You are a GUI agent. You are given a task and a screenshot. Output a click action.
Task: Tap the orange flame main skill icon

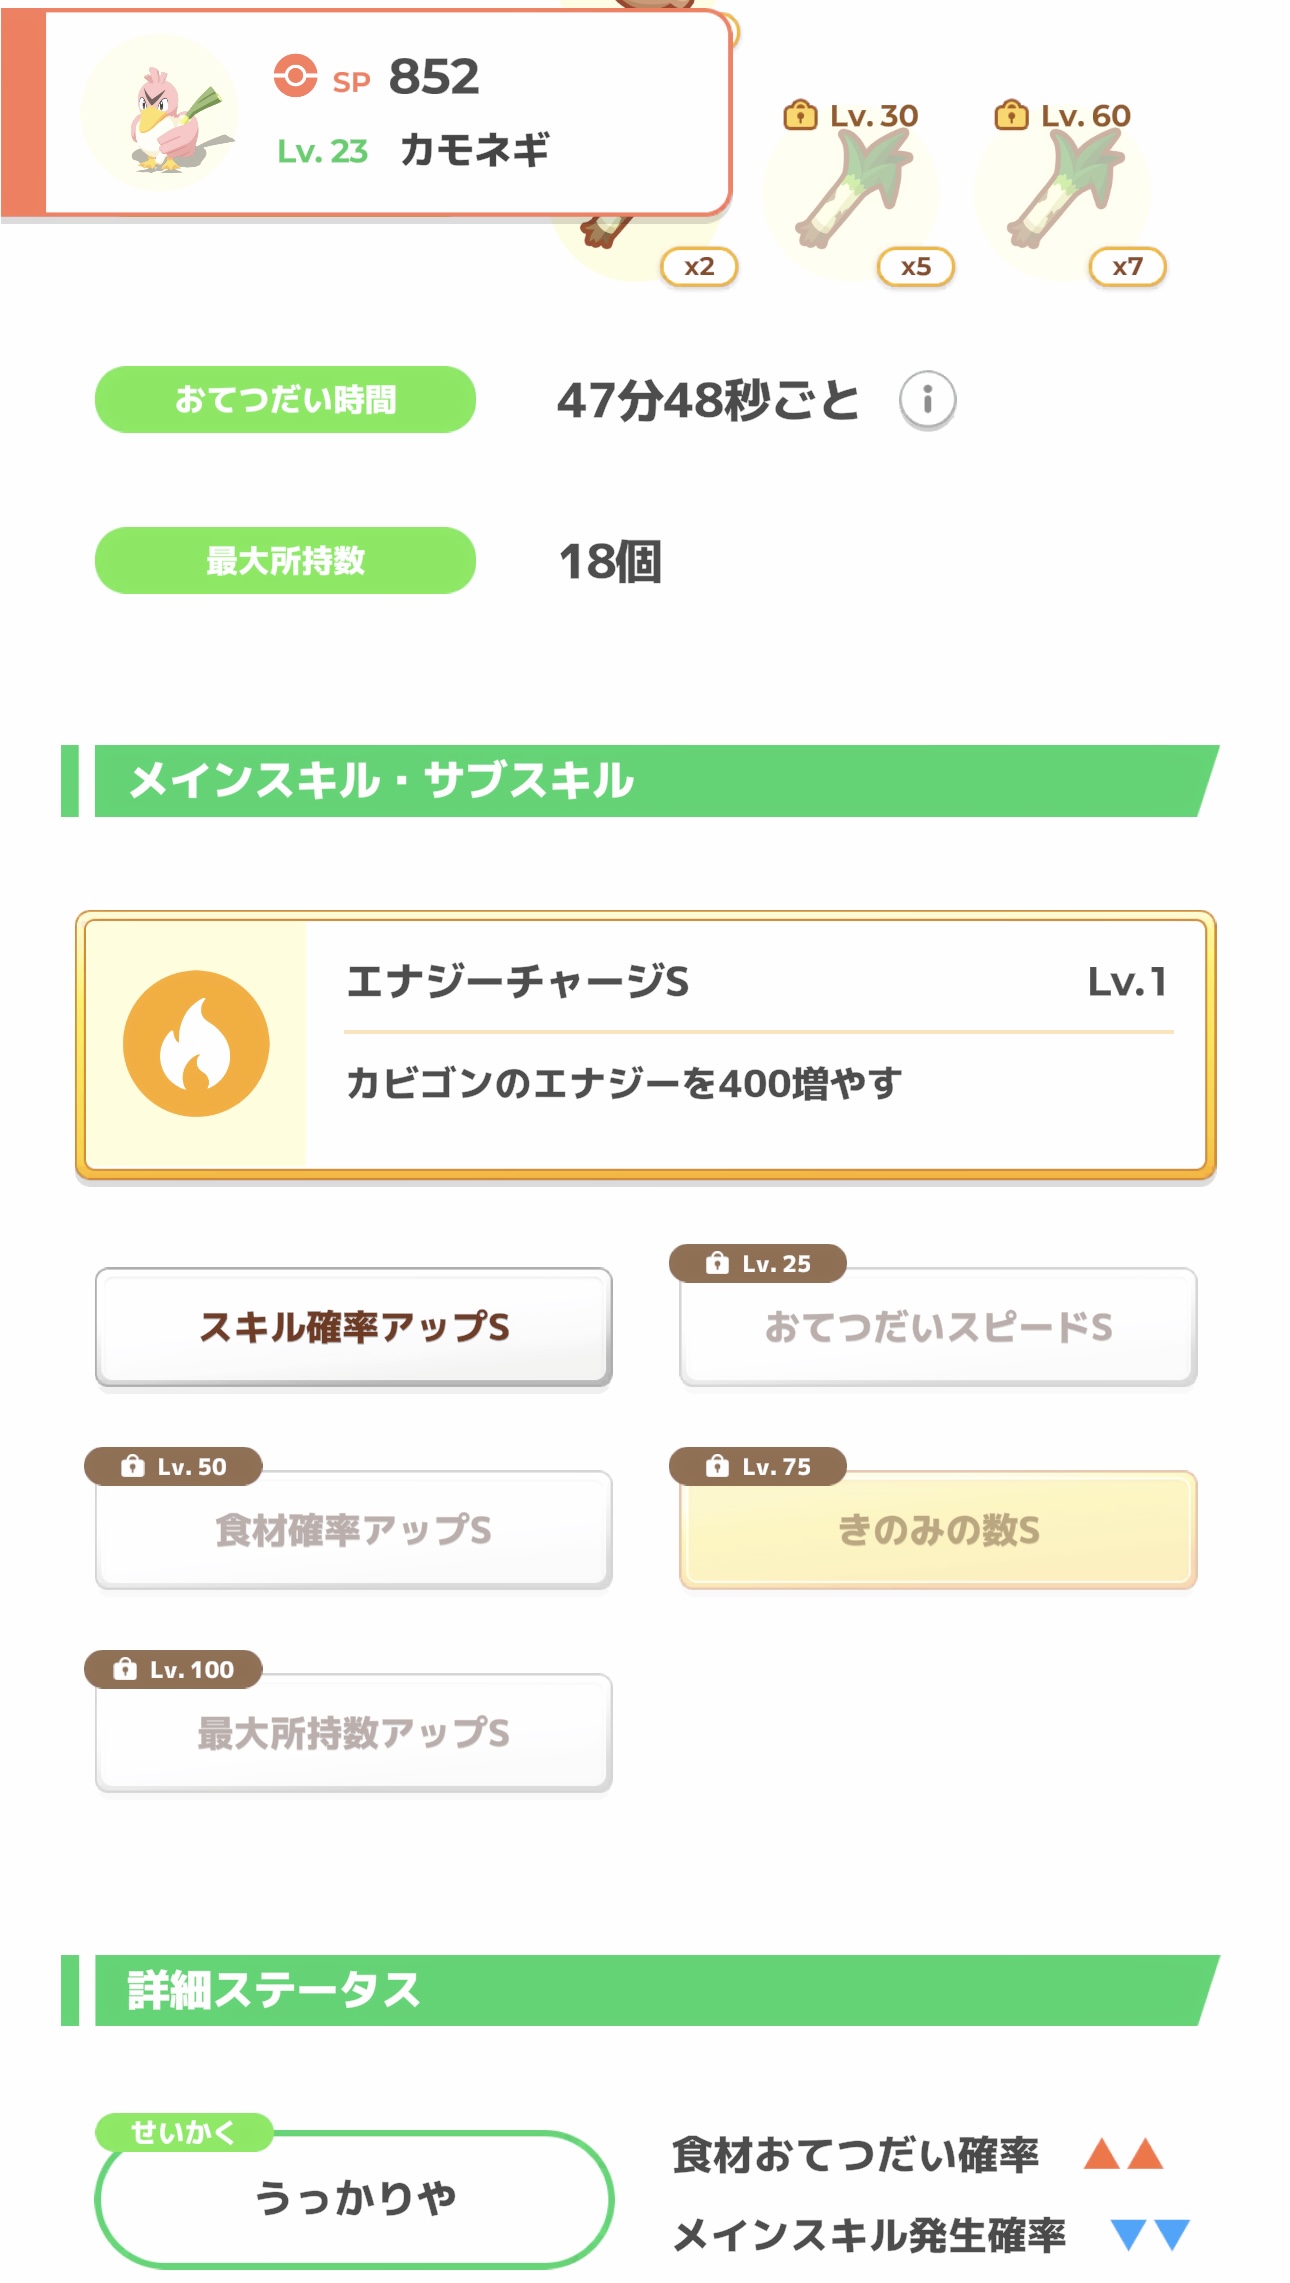196,1043
